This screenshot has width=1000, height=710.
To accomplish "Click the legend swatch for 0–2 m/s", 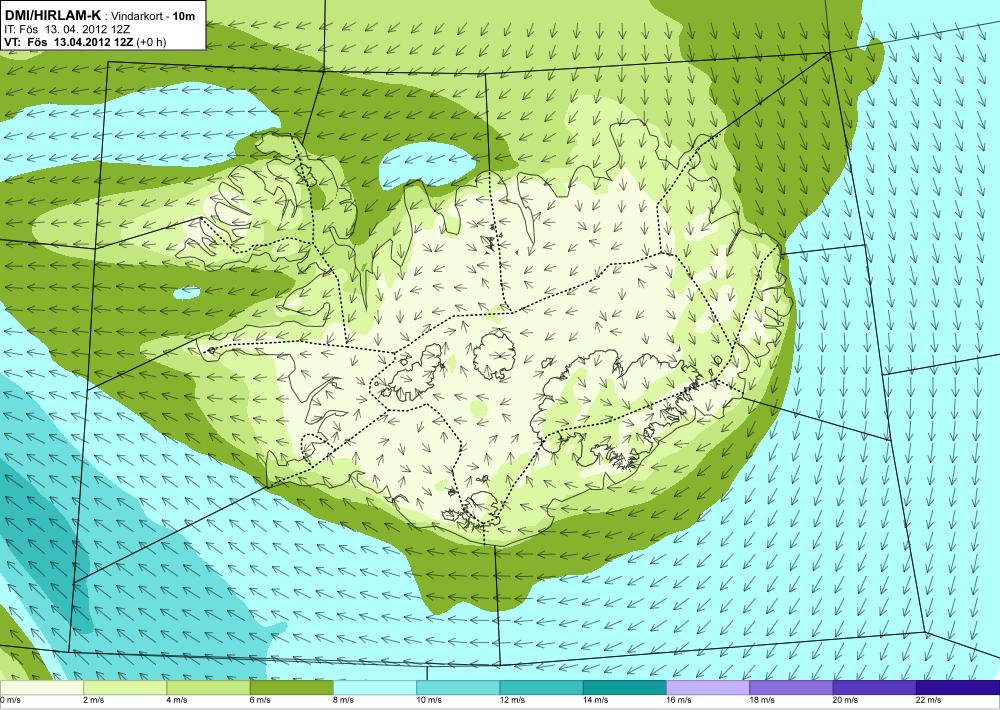I will (41, 688).
